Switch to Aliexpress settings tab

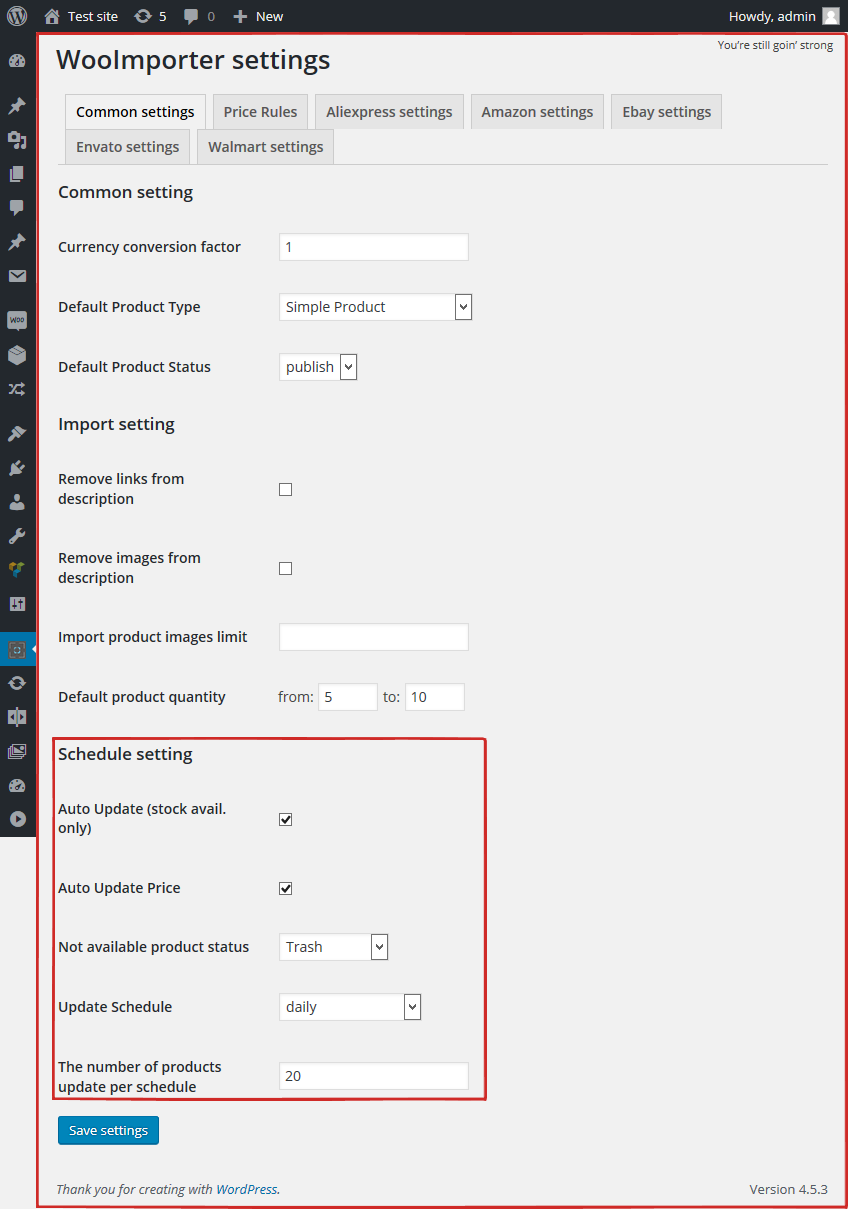pyautogui.click(x=389, y=112)
